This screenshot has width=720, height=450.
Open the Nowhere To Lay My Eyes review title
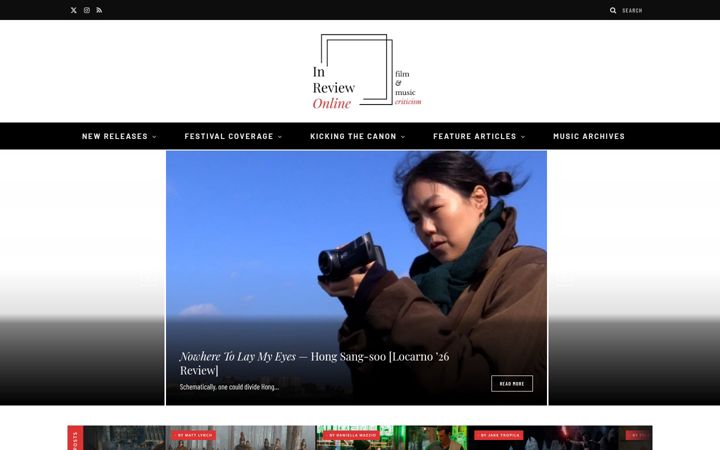pyautogui.click(x=315, y=363)
